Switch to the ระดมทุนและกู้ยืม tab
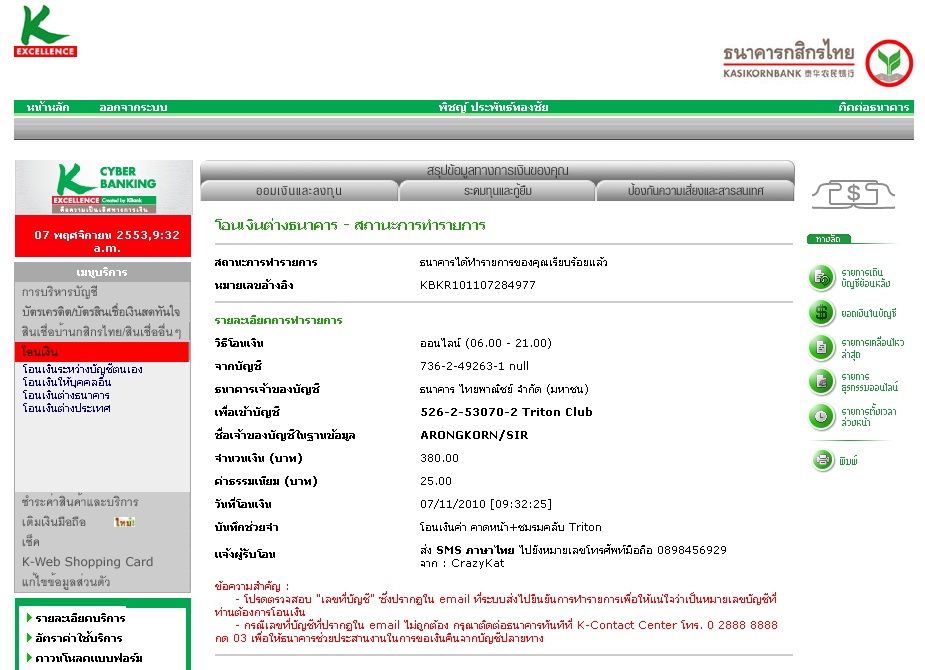Image resolution: width=925 pixels, height=670 pixels. coord(497,191)
